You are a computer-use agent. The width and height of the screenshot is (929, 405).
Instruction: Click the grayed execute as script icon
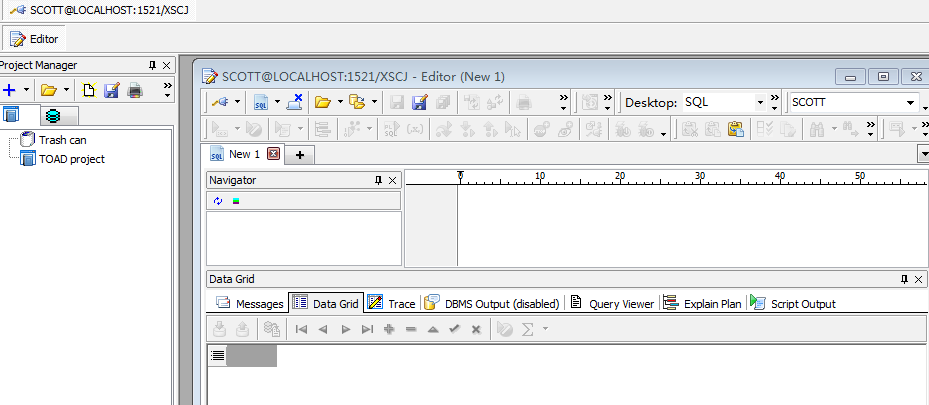283,129
